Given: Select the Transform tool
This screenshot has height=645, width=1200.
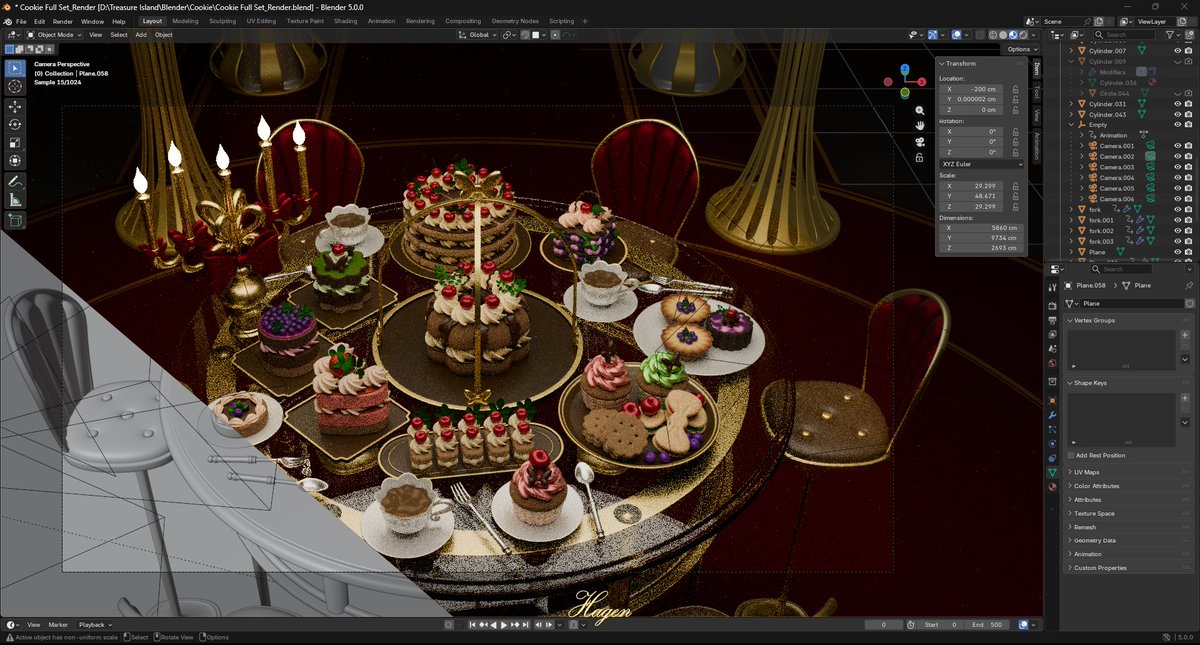Looking at the screenshot, I should 15,160.
